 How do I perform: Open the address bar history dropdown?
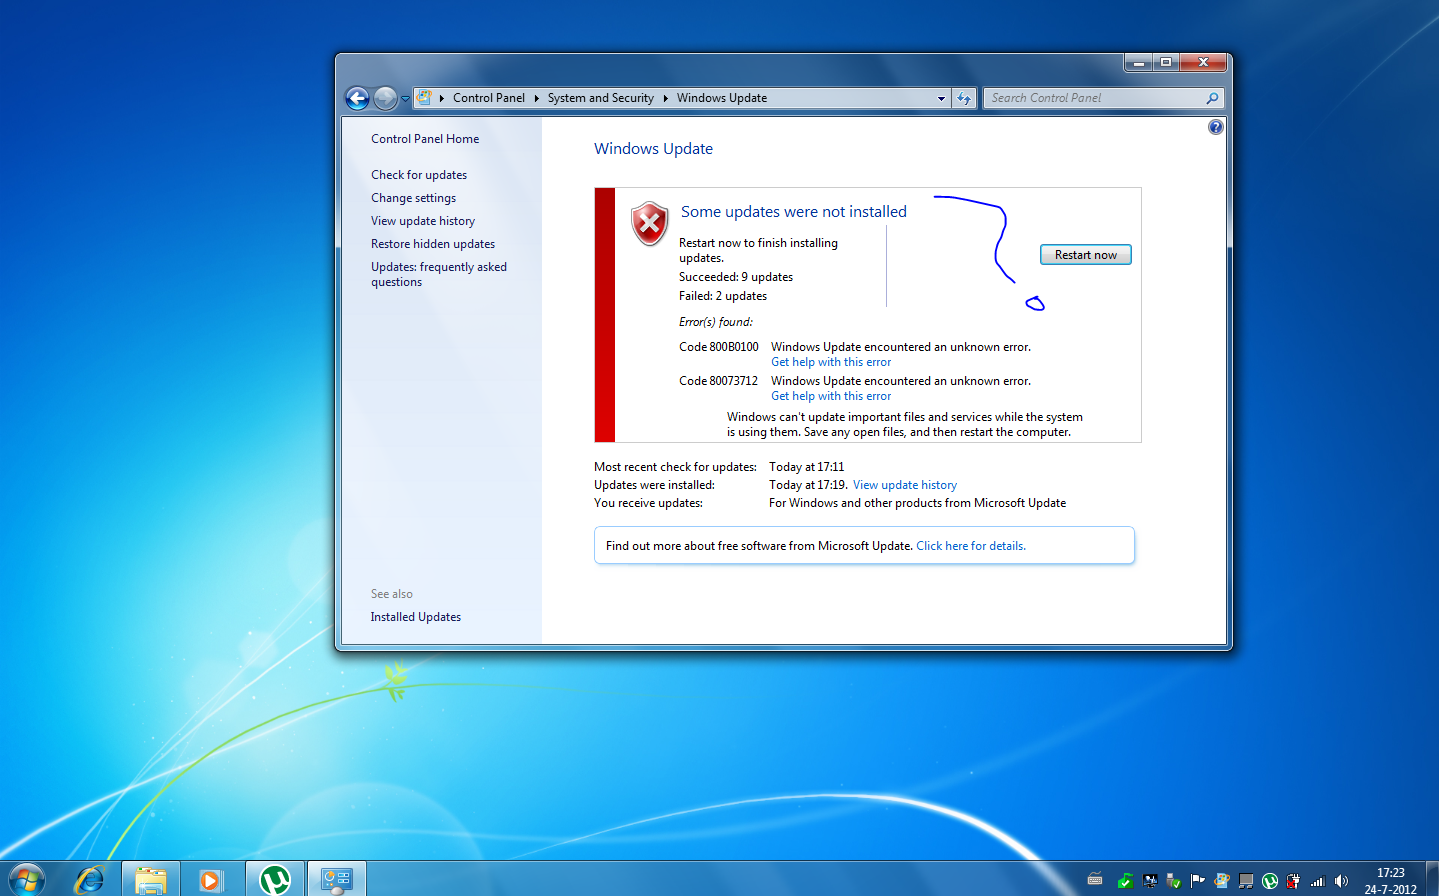point(941,98)
